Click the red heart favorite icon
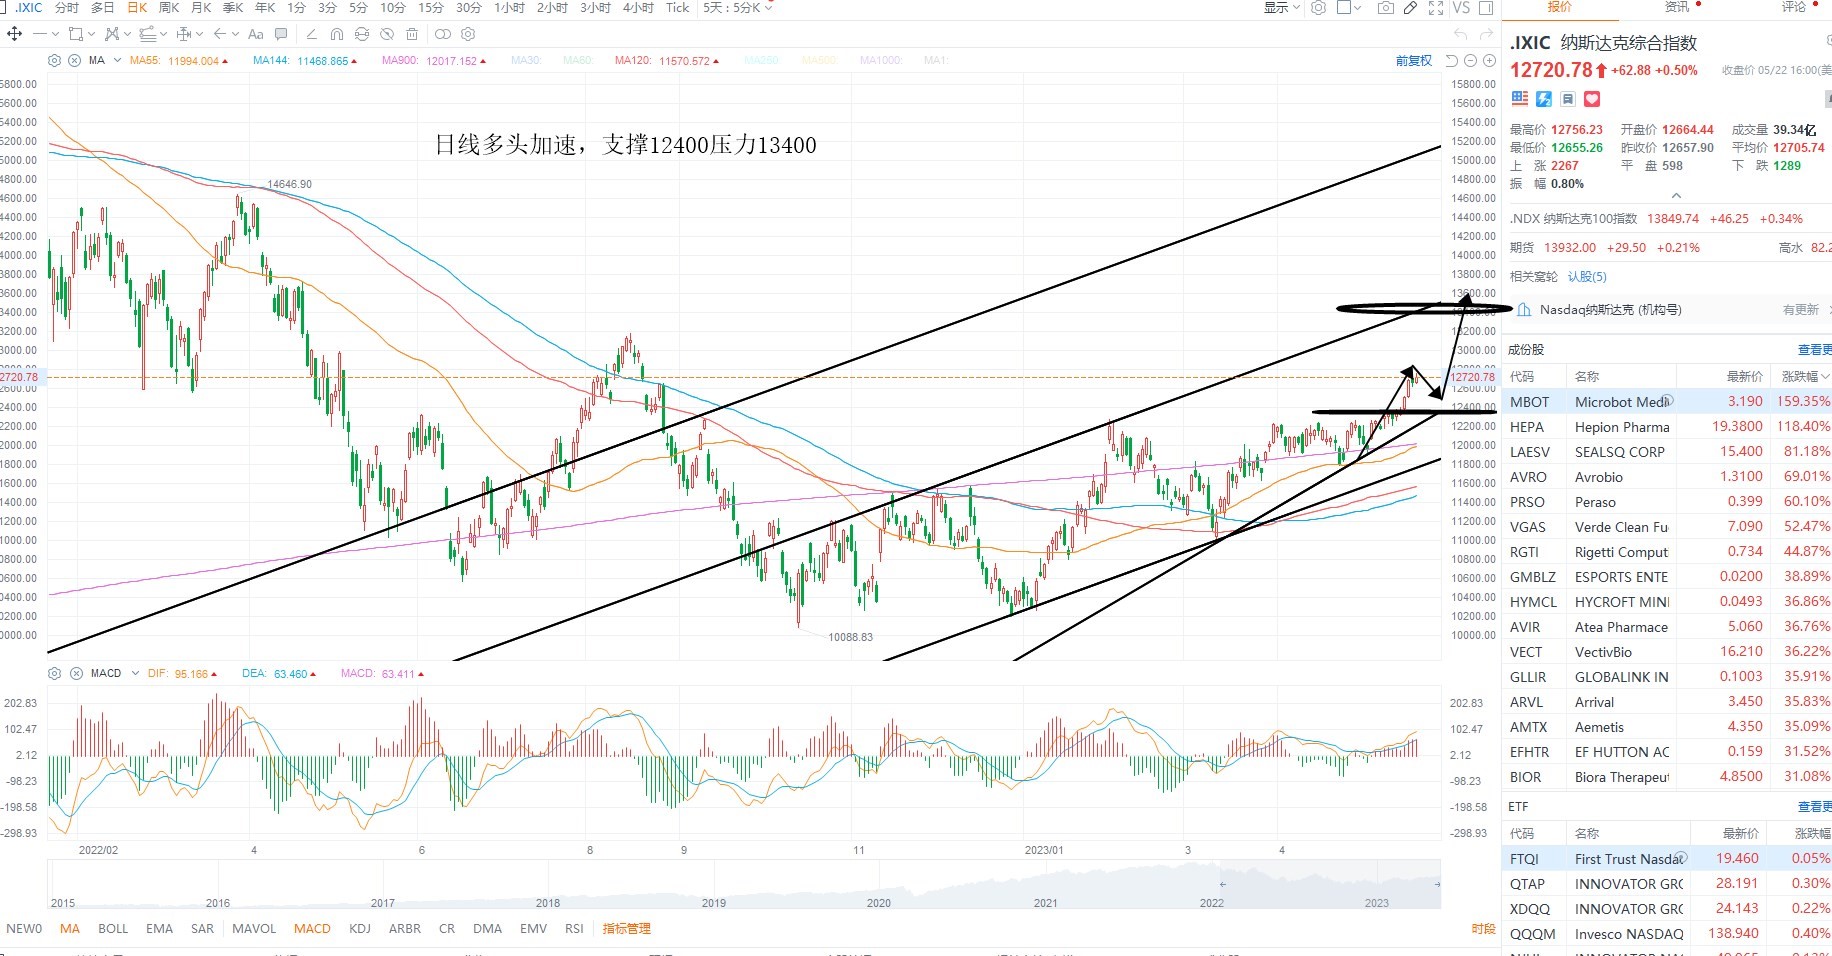 (1592, 99)
